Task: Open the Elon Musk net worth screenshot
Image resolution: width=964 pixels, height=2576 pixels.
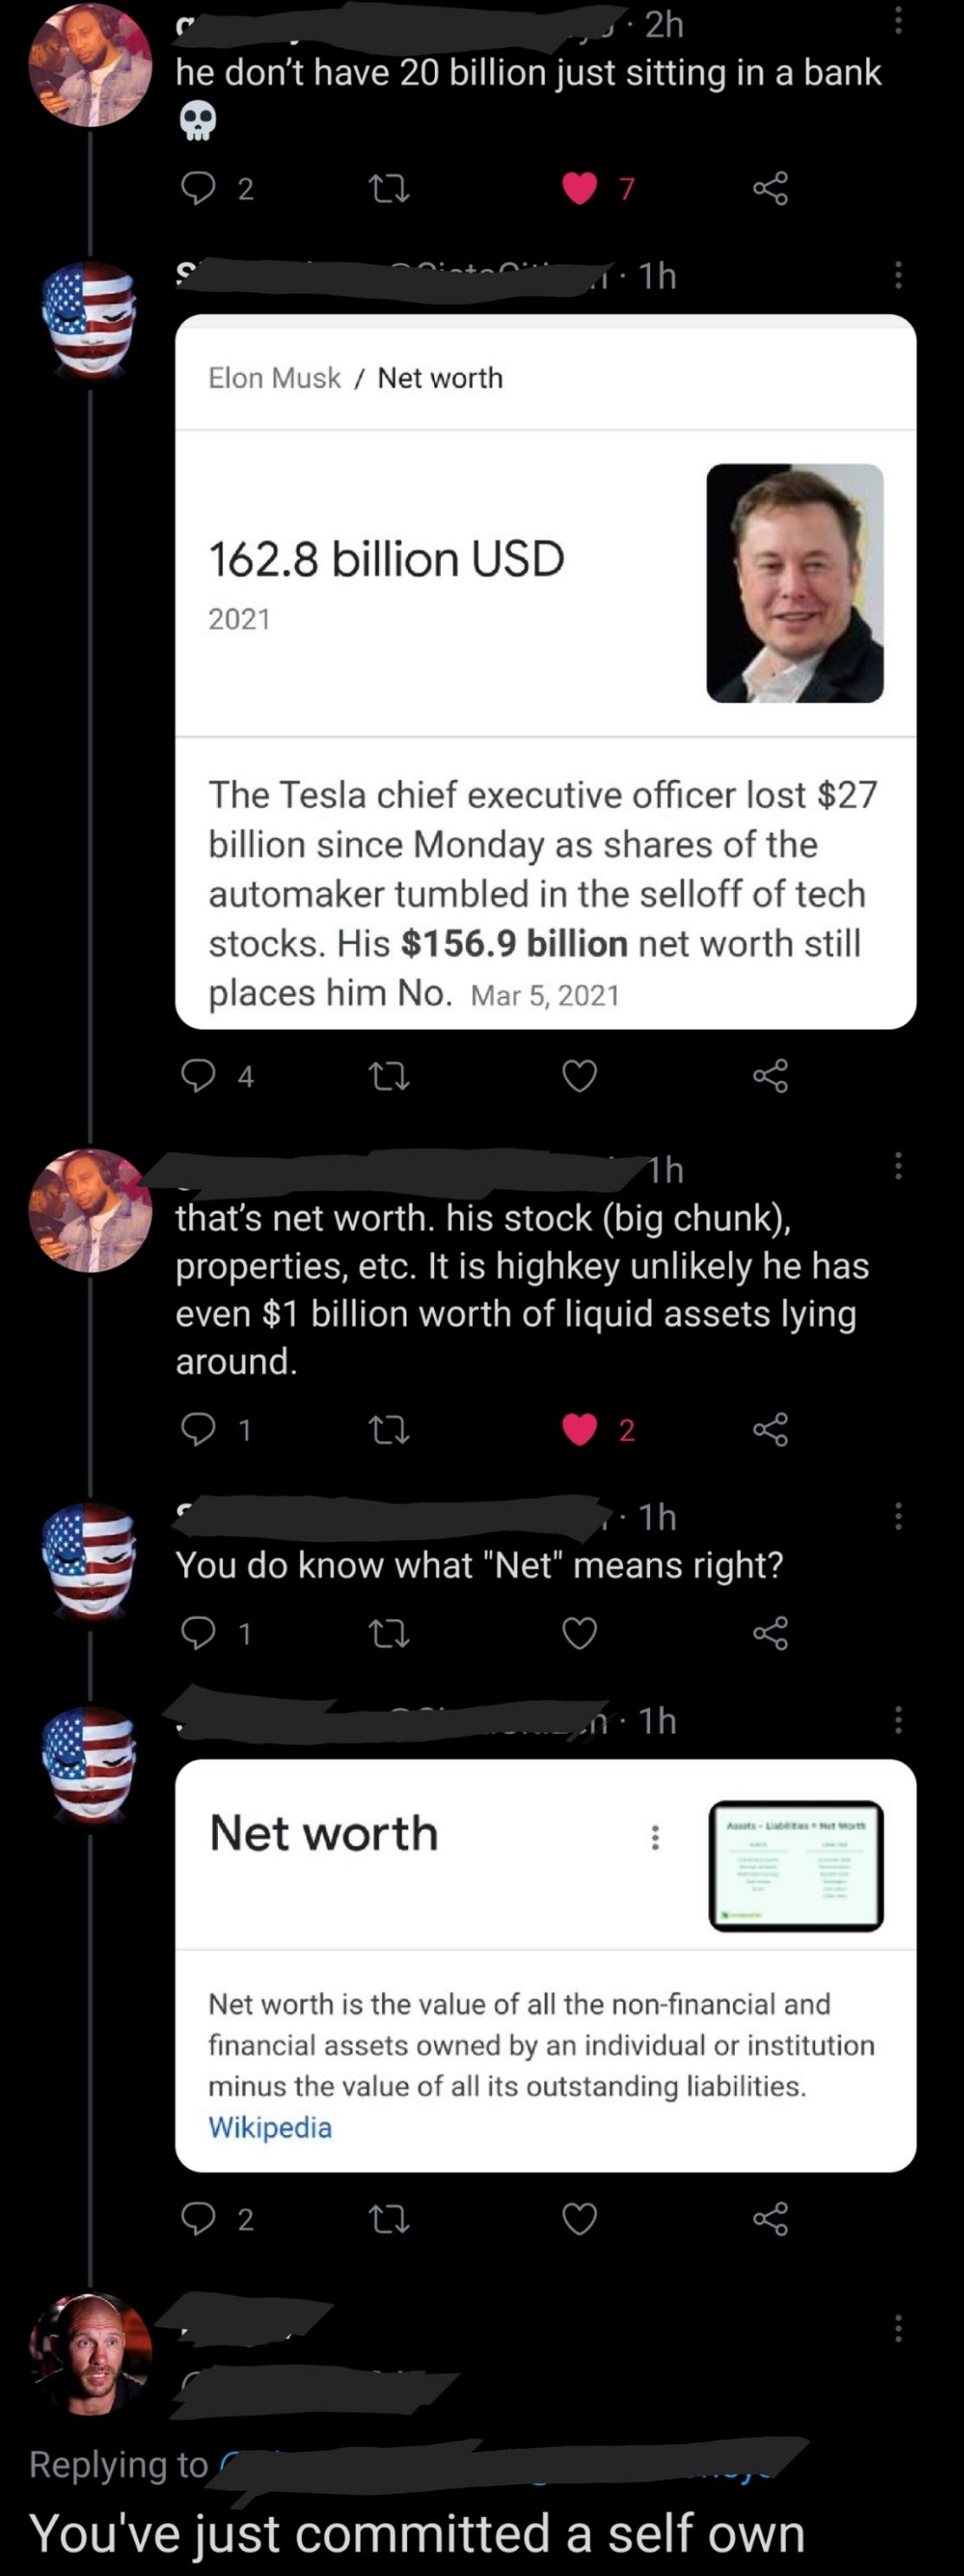Action: coord(545,671)
